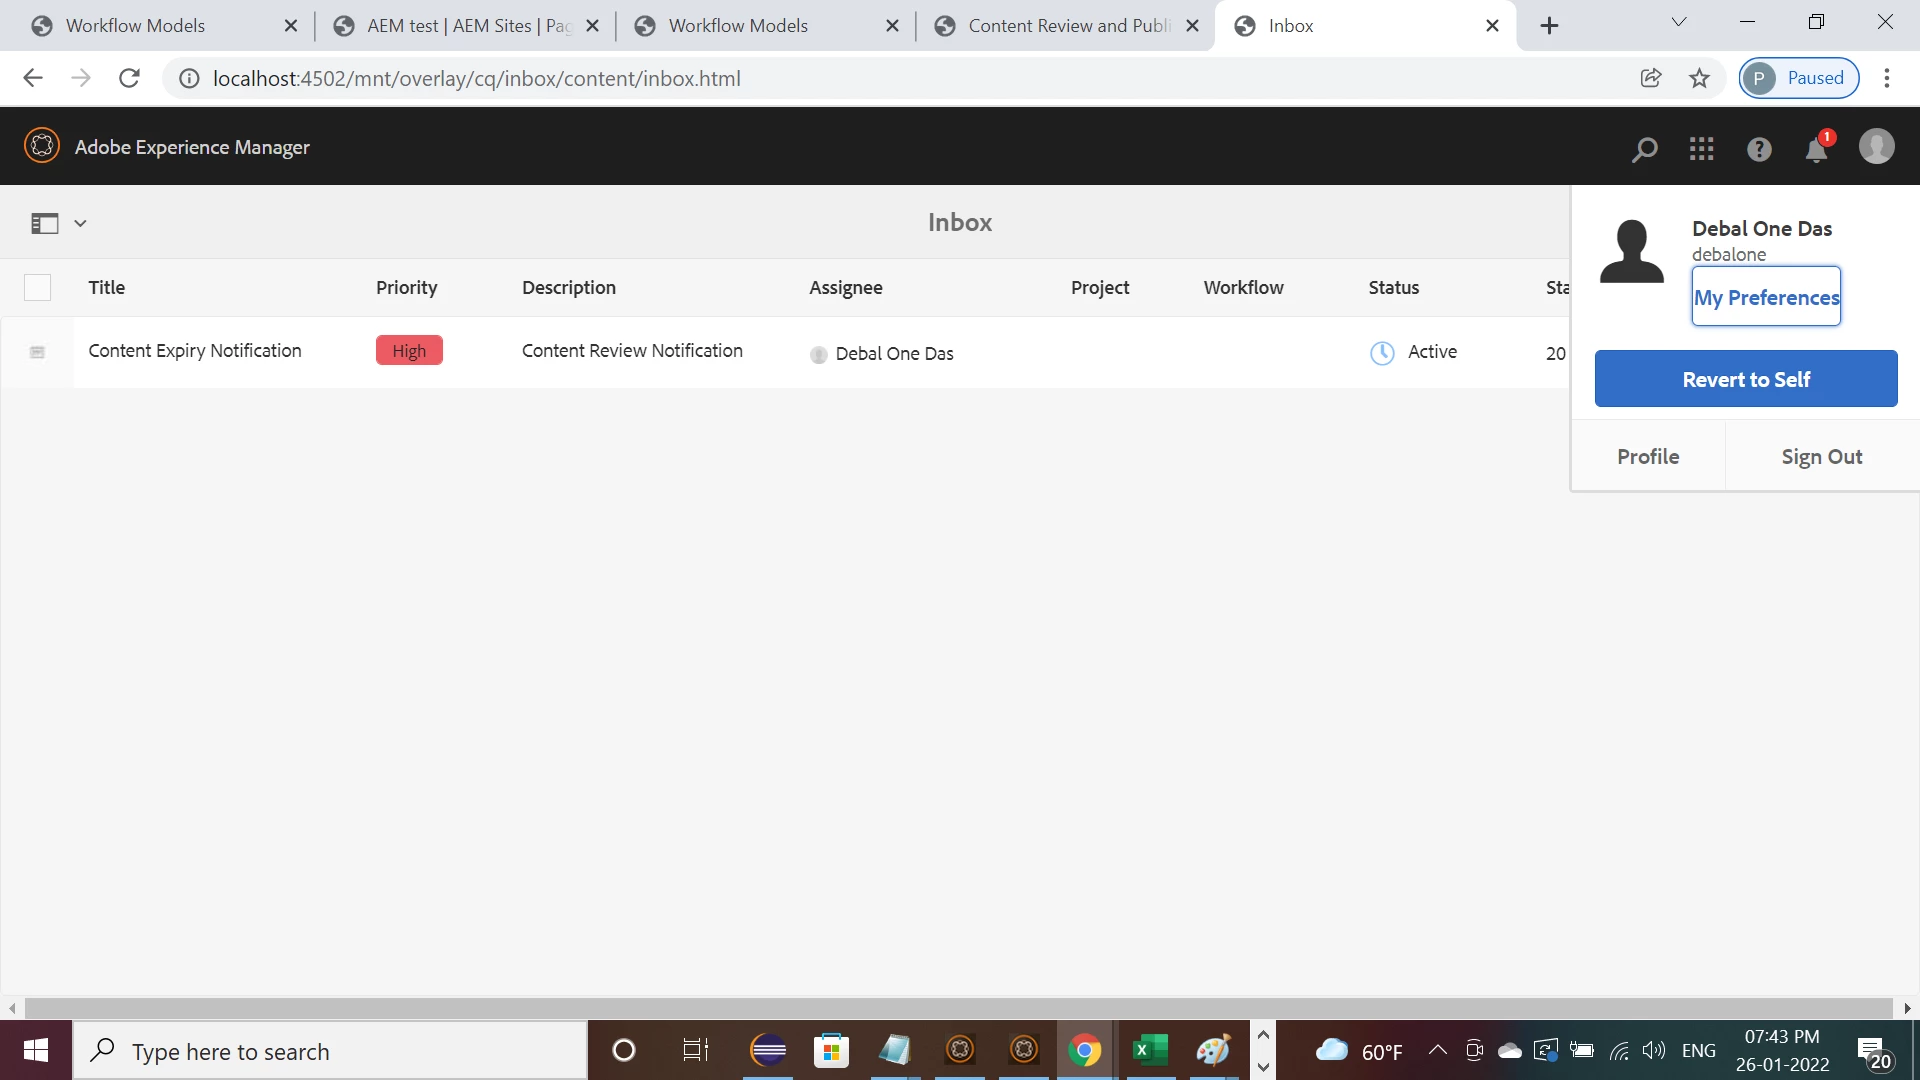This screenshot has height=1080, width=1920.
Task: Open the notifications bell icon
Action: click(1816, 150)
